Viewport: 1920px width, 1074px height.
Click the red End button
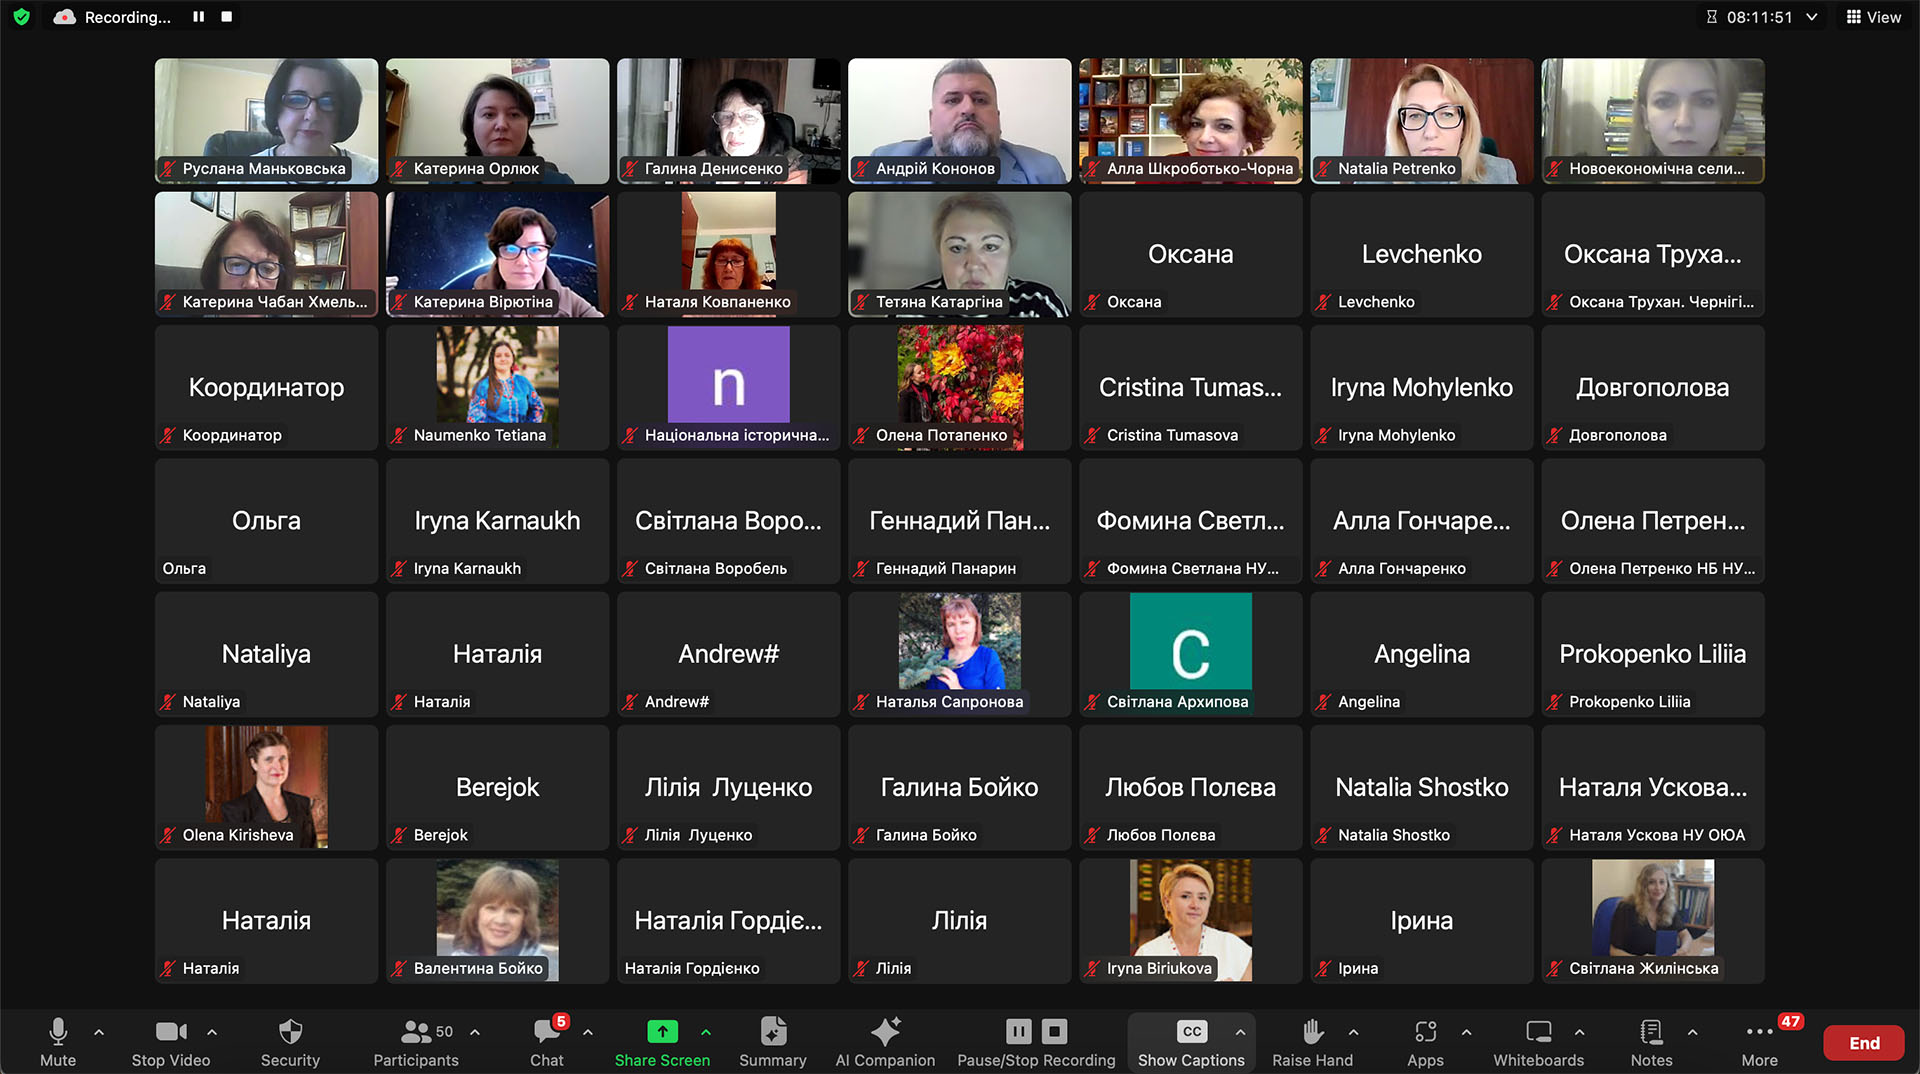1863,1043
